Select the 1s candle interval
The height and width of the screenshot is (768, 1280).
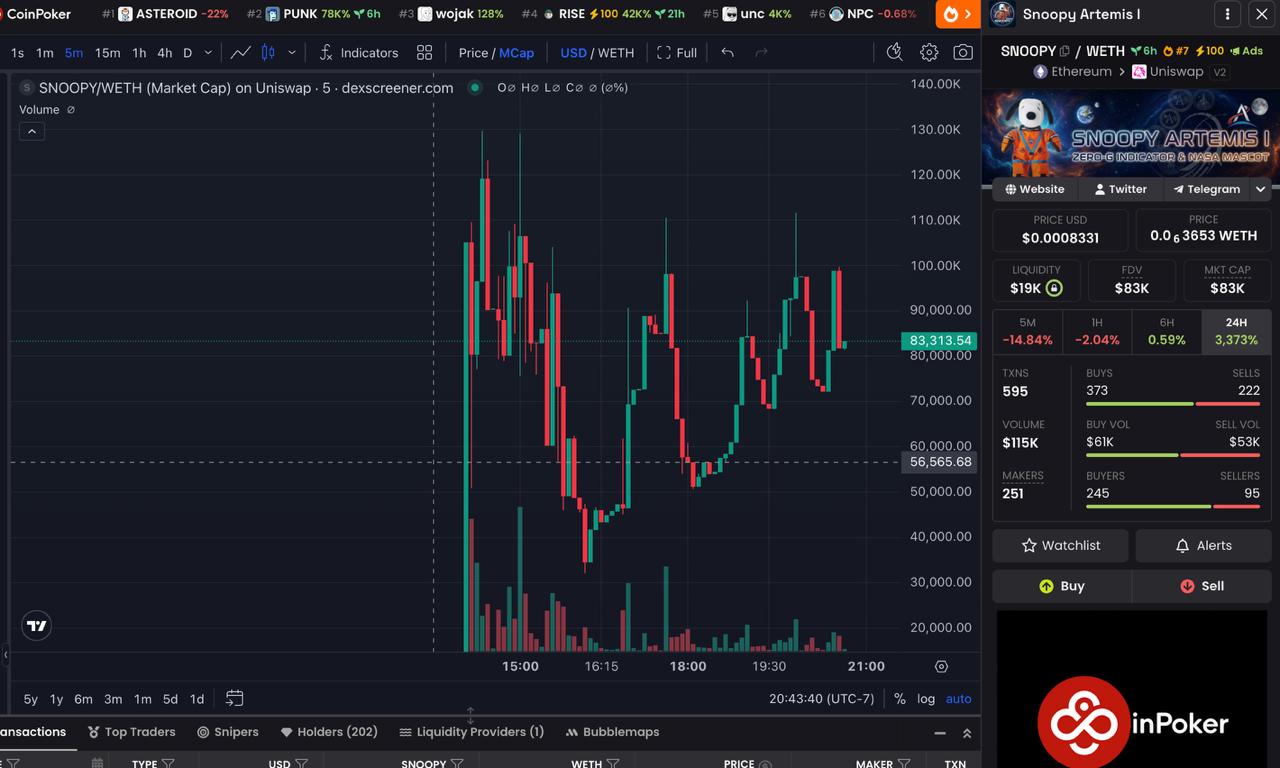17,53
